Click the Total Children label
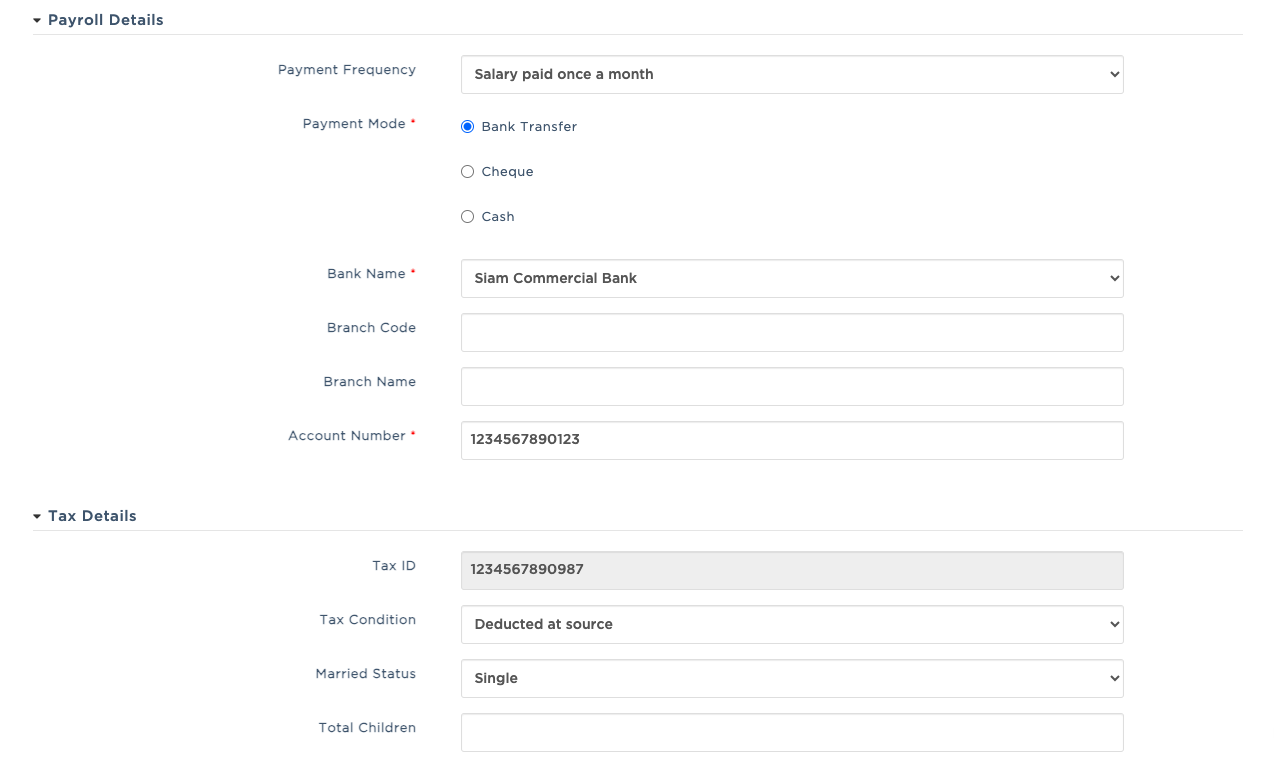Image resolution: width=1274 pixels, height=759 pixels. coord(367,728)
